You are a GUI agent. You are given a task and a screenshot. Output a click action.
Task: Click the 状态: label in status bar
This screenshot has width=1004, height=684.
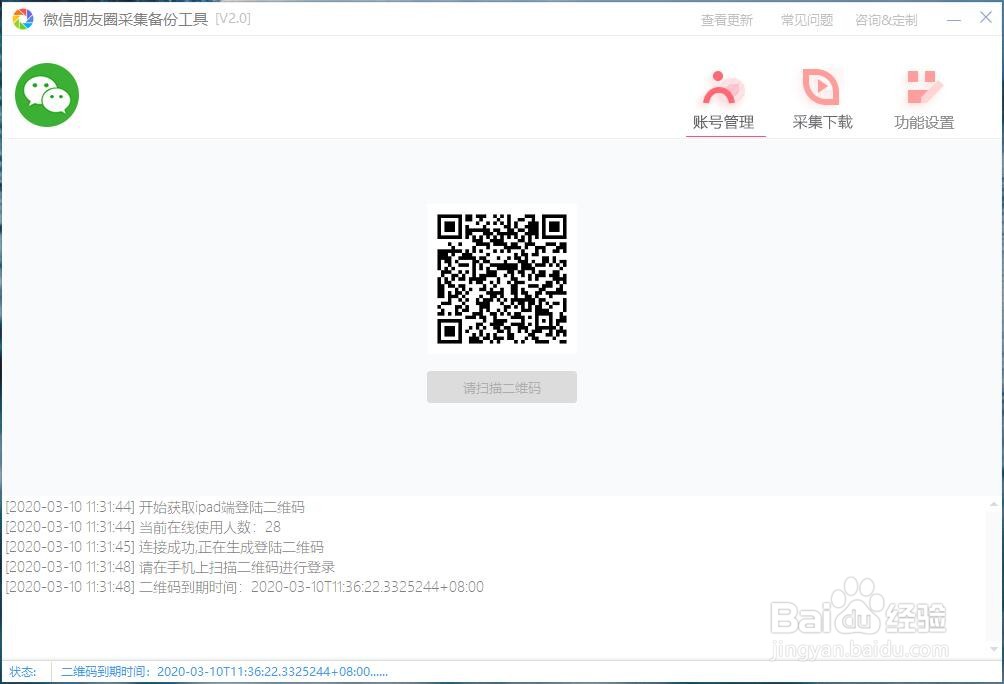[23, 672]
